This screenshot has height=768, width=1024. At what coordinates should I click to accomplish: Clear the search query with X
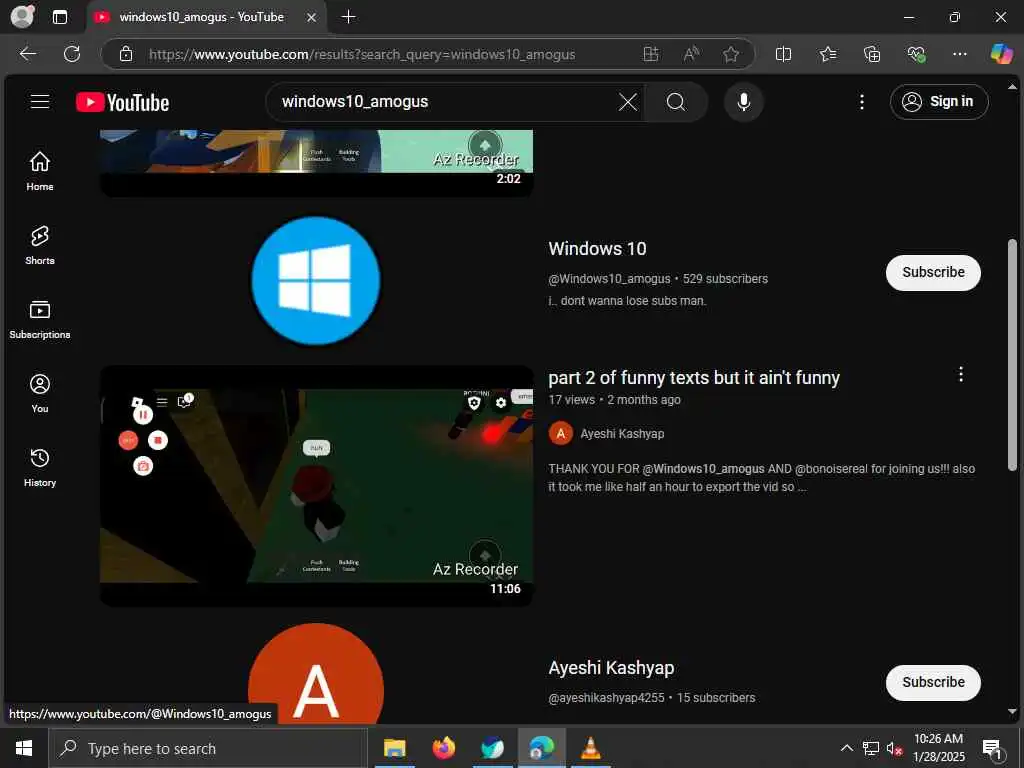tap(628, 102)
